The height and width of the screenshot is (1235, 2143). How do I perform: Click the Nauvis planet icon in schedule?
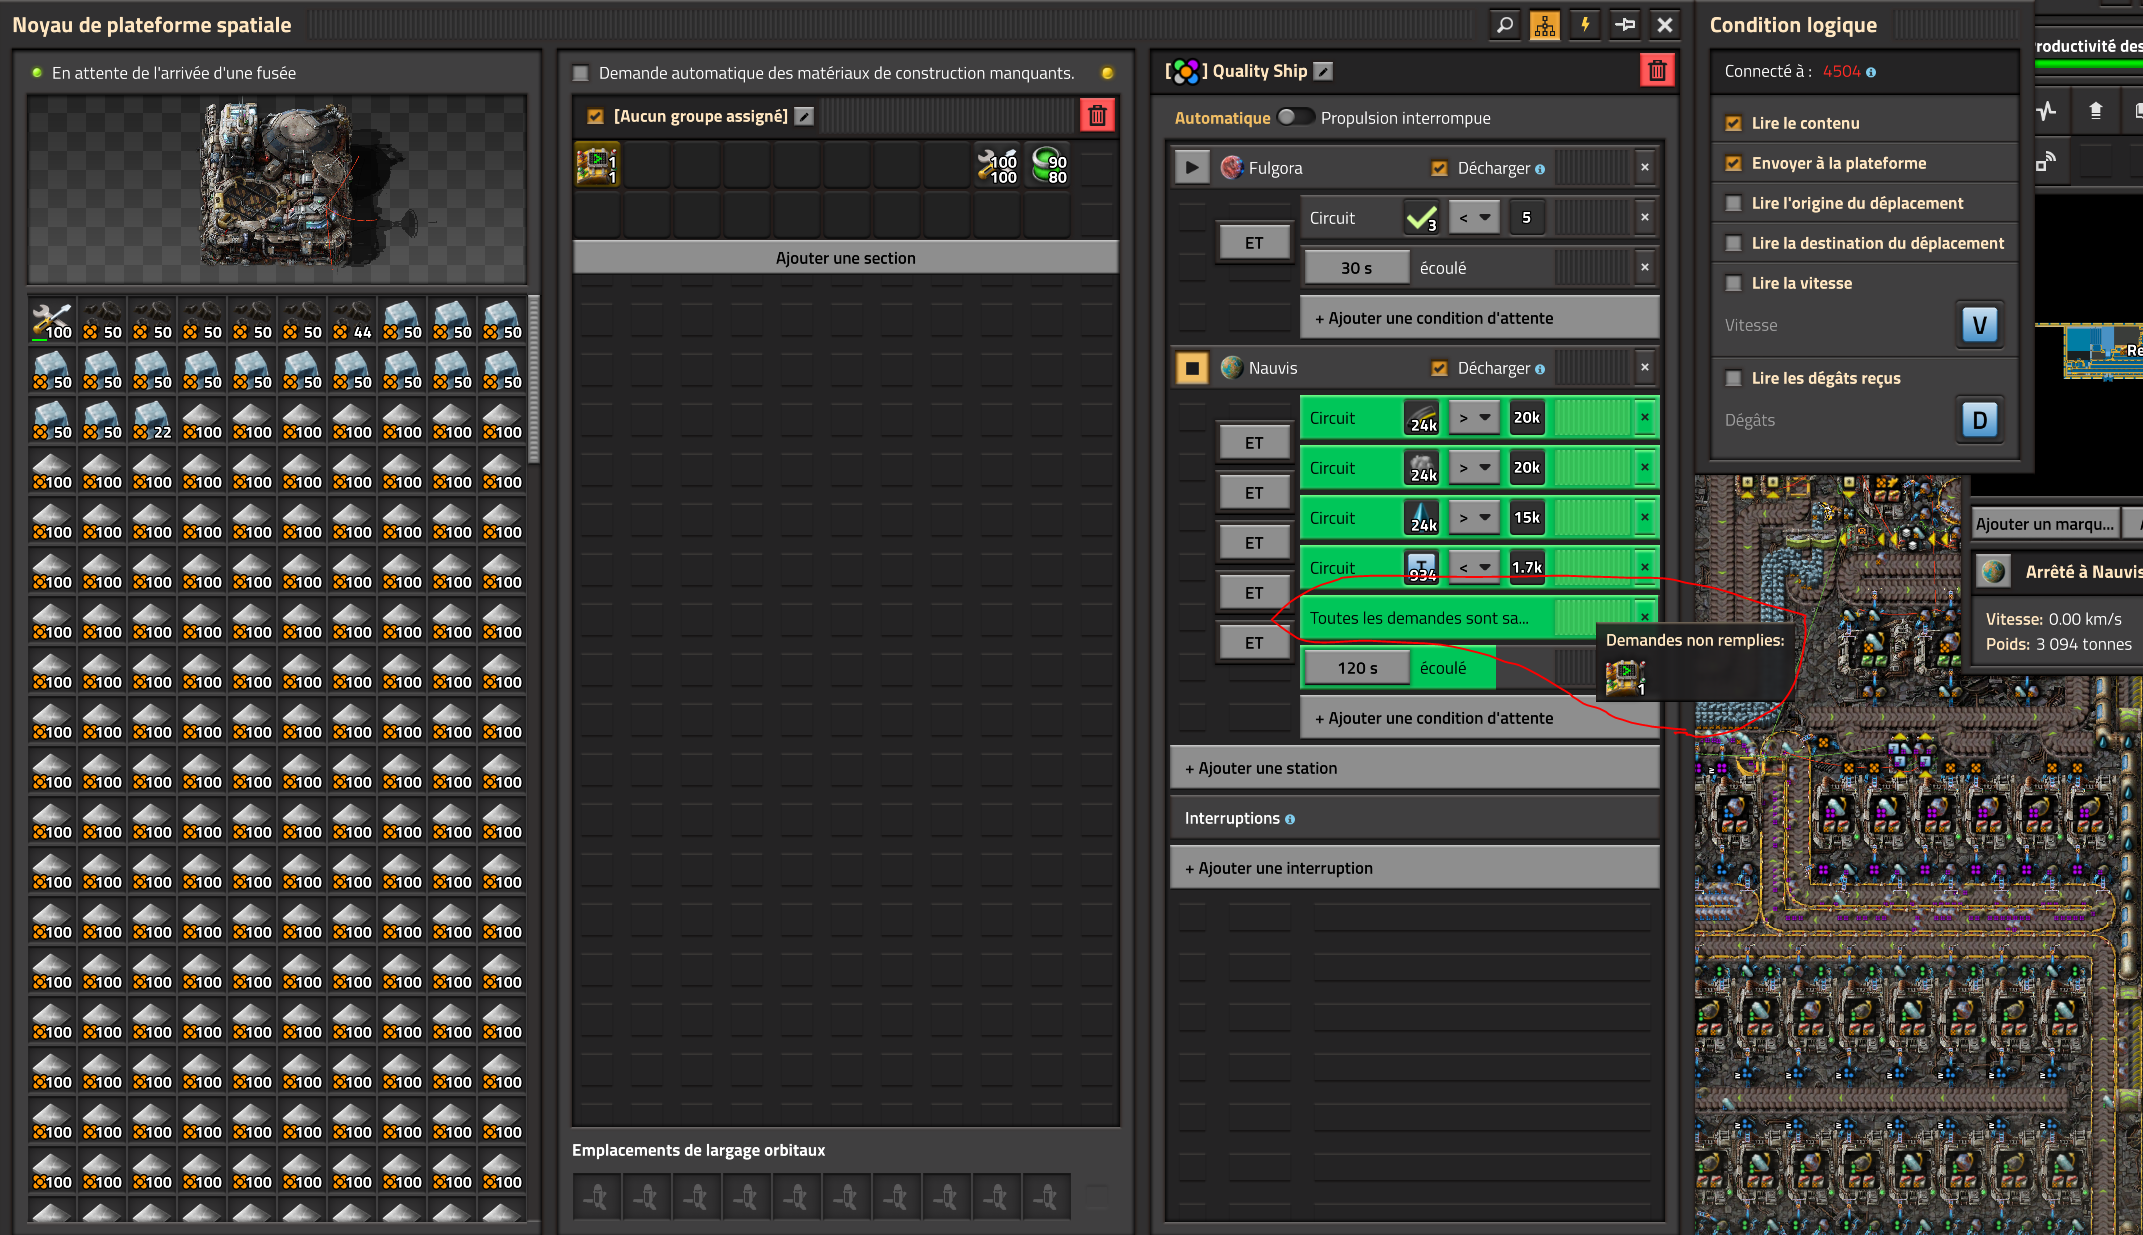(1232, 368)
